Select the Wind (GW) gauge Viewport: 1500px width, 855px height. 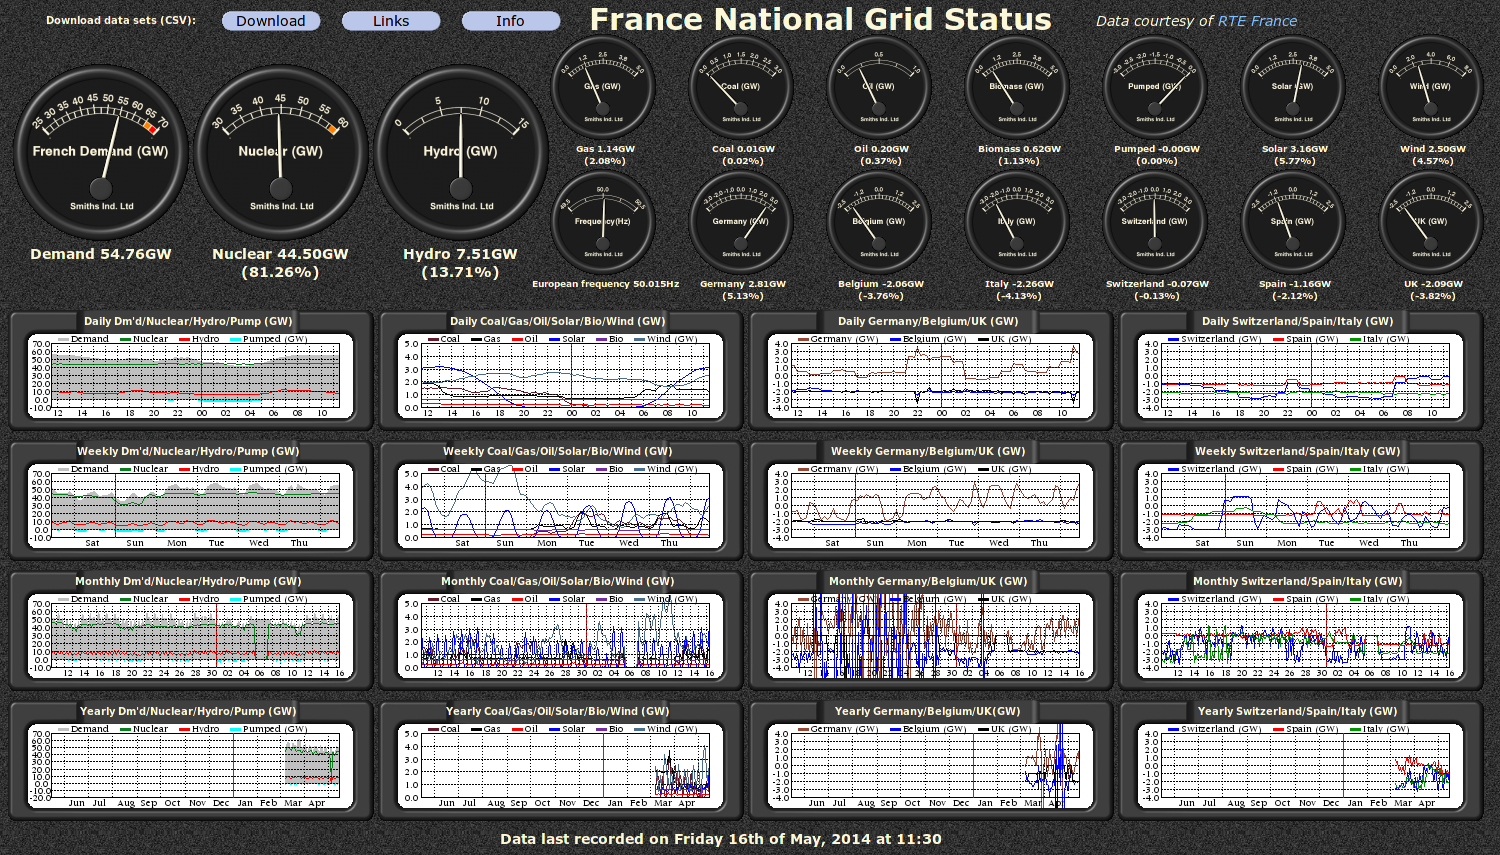click(1431, 87)
